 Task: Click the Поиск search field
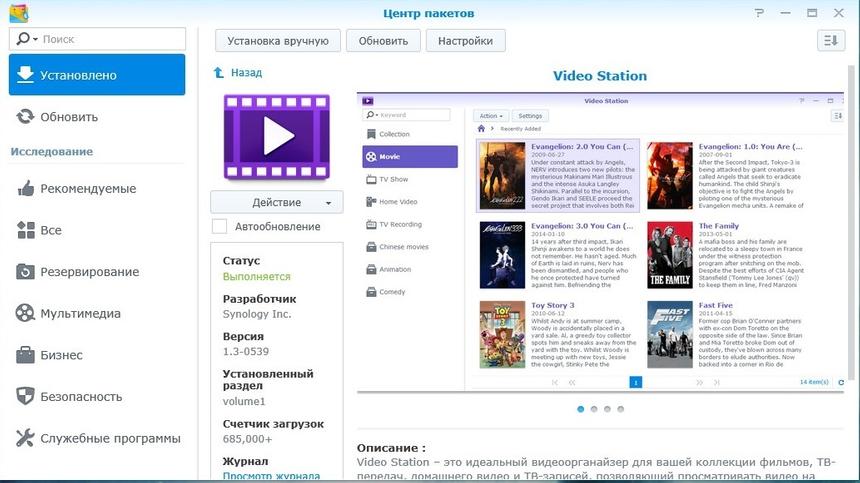coord(97,39)
